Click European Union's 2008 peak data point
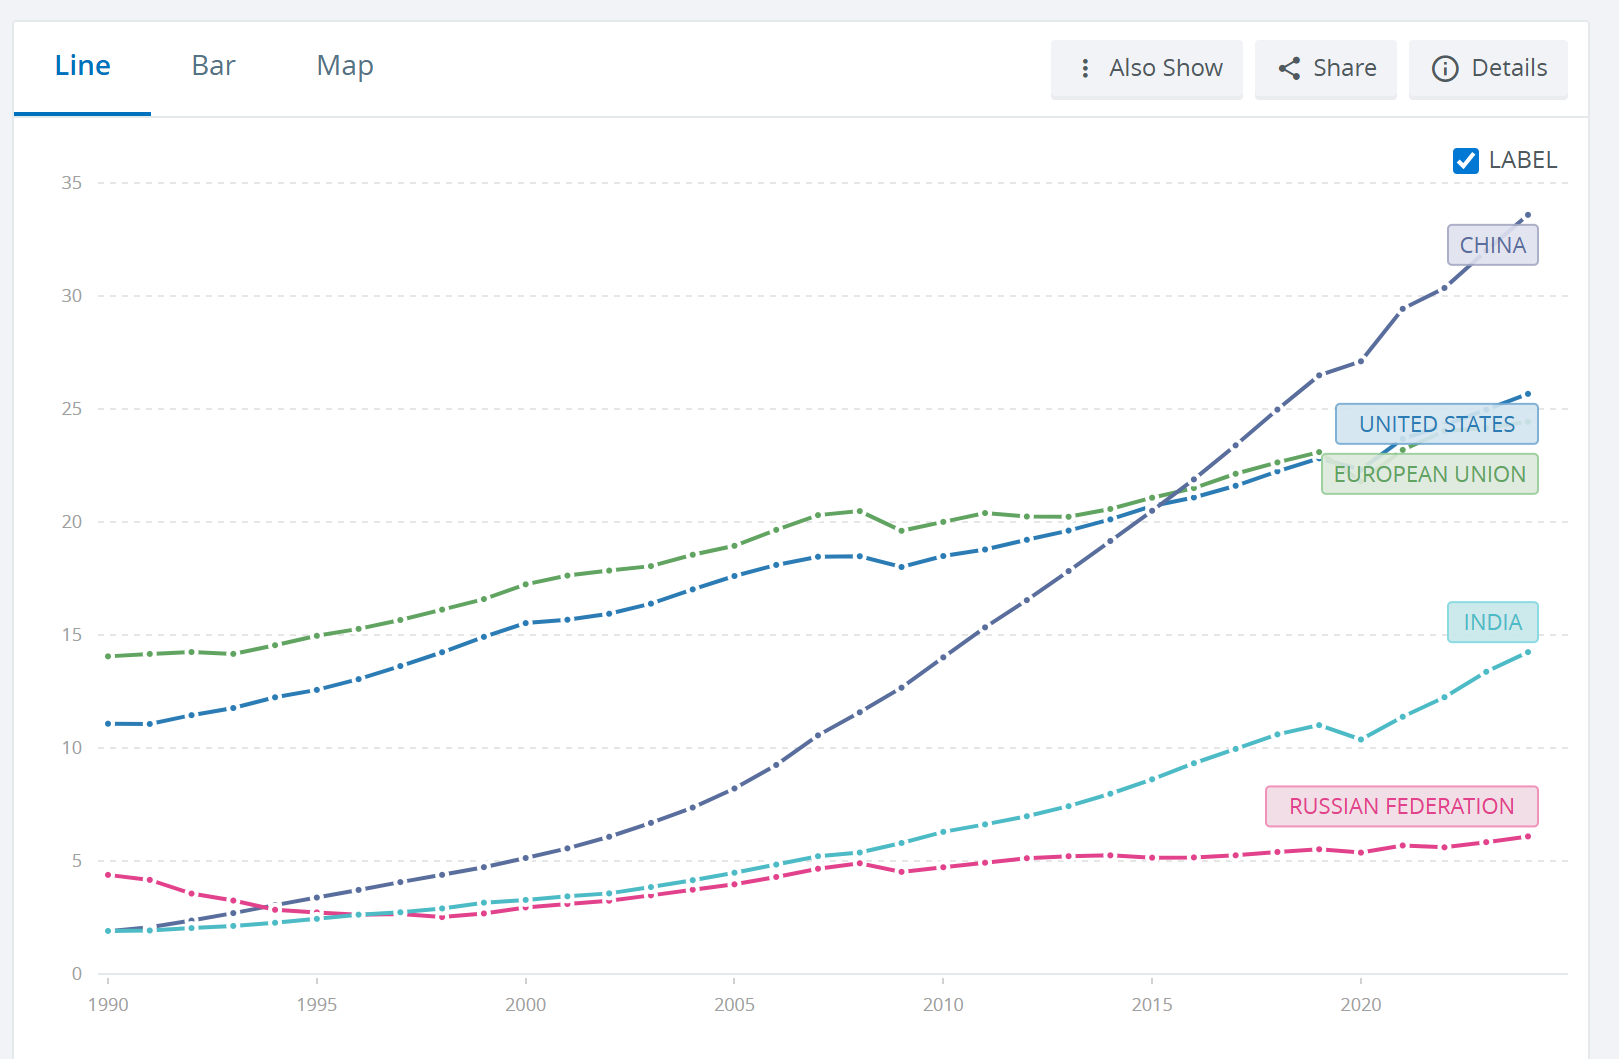 pyautogui.click(x=859, y=511)
